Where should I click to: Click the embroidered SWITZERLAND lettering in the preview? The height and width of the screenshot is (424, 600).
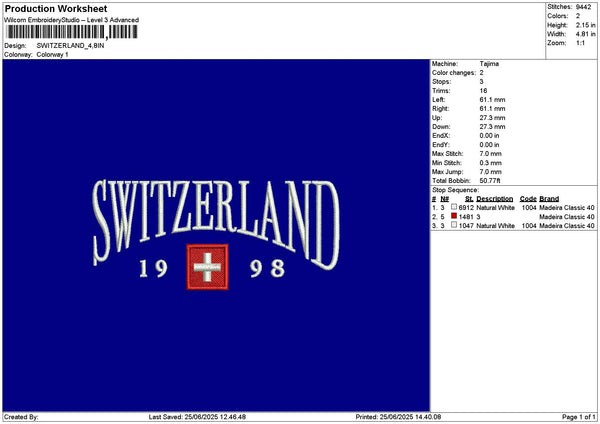[216, 223]
